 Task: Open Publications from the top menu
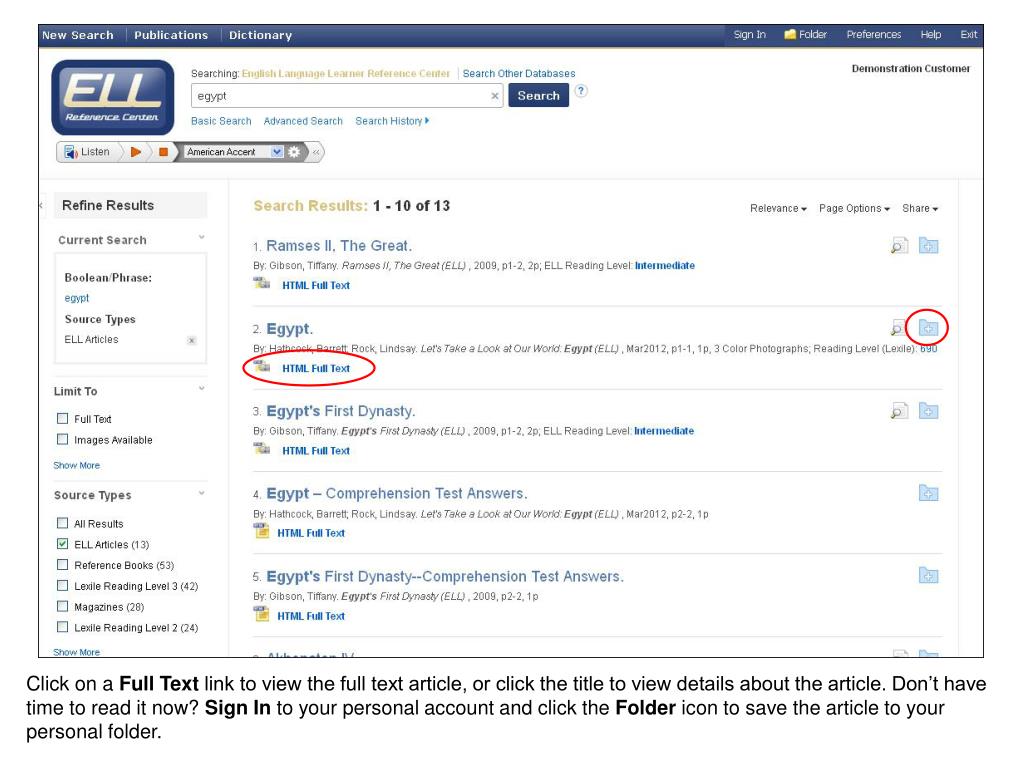pos(171,35)
